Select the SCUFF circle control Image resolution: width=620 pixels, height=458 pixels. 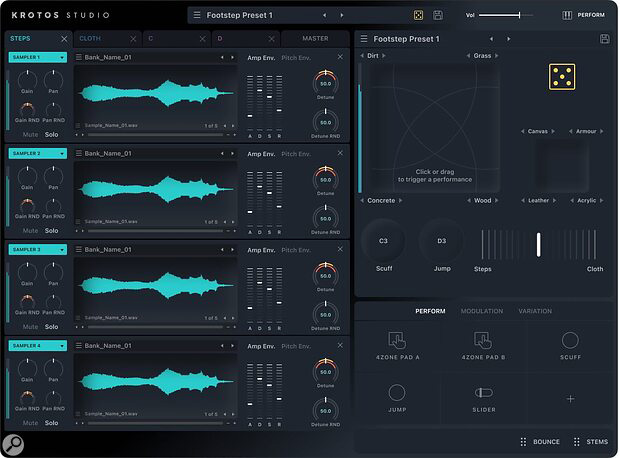click(570, 340)
